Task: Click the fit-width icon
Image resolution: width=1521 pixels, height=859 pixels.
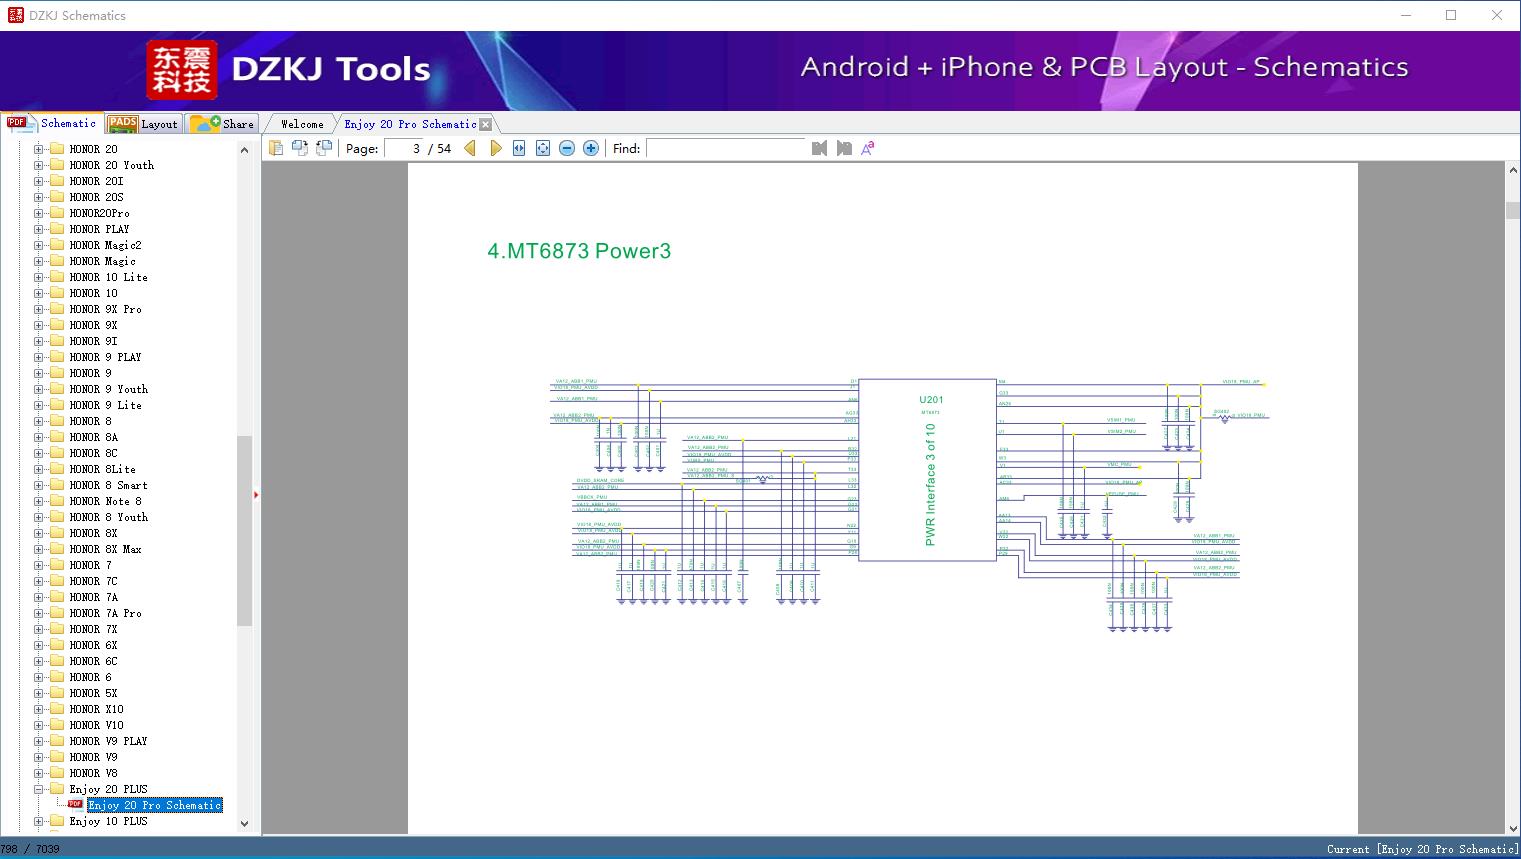Action: 519,148
